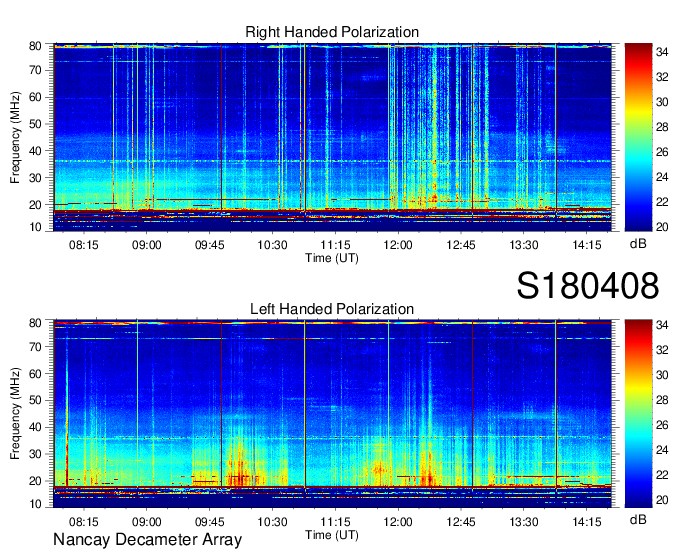Image resolution: width=680 pixels, height=552 pixels.
Task: Click the 20 dB value on Right Handed color bar
Action: (662, 227)
